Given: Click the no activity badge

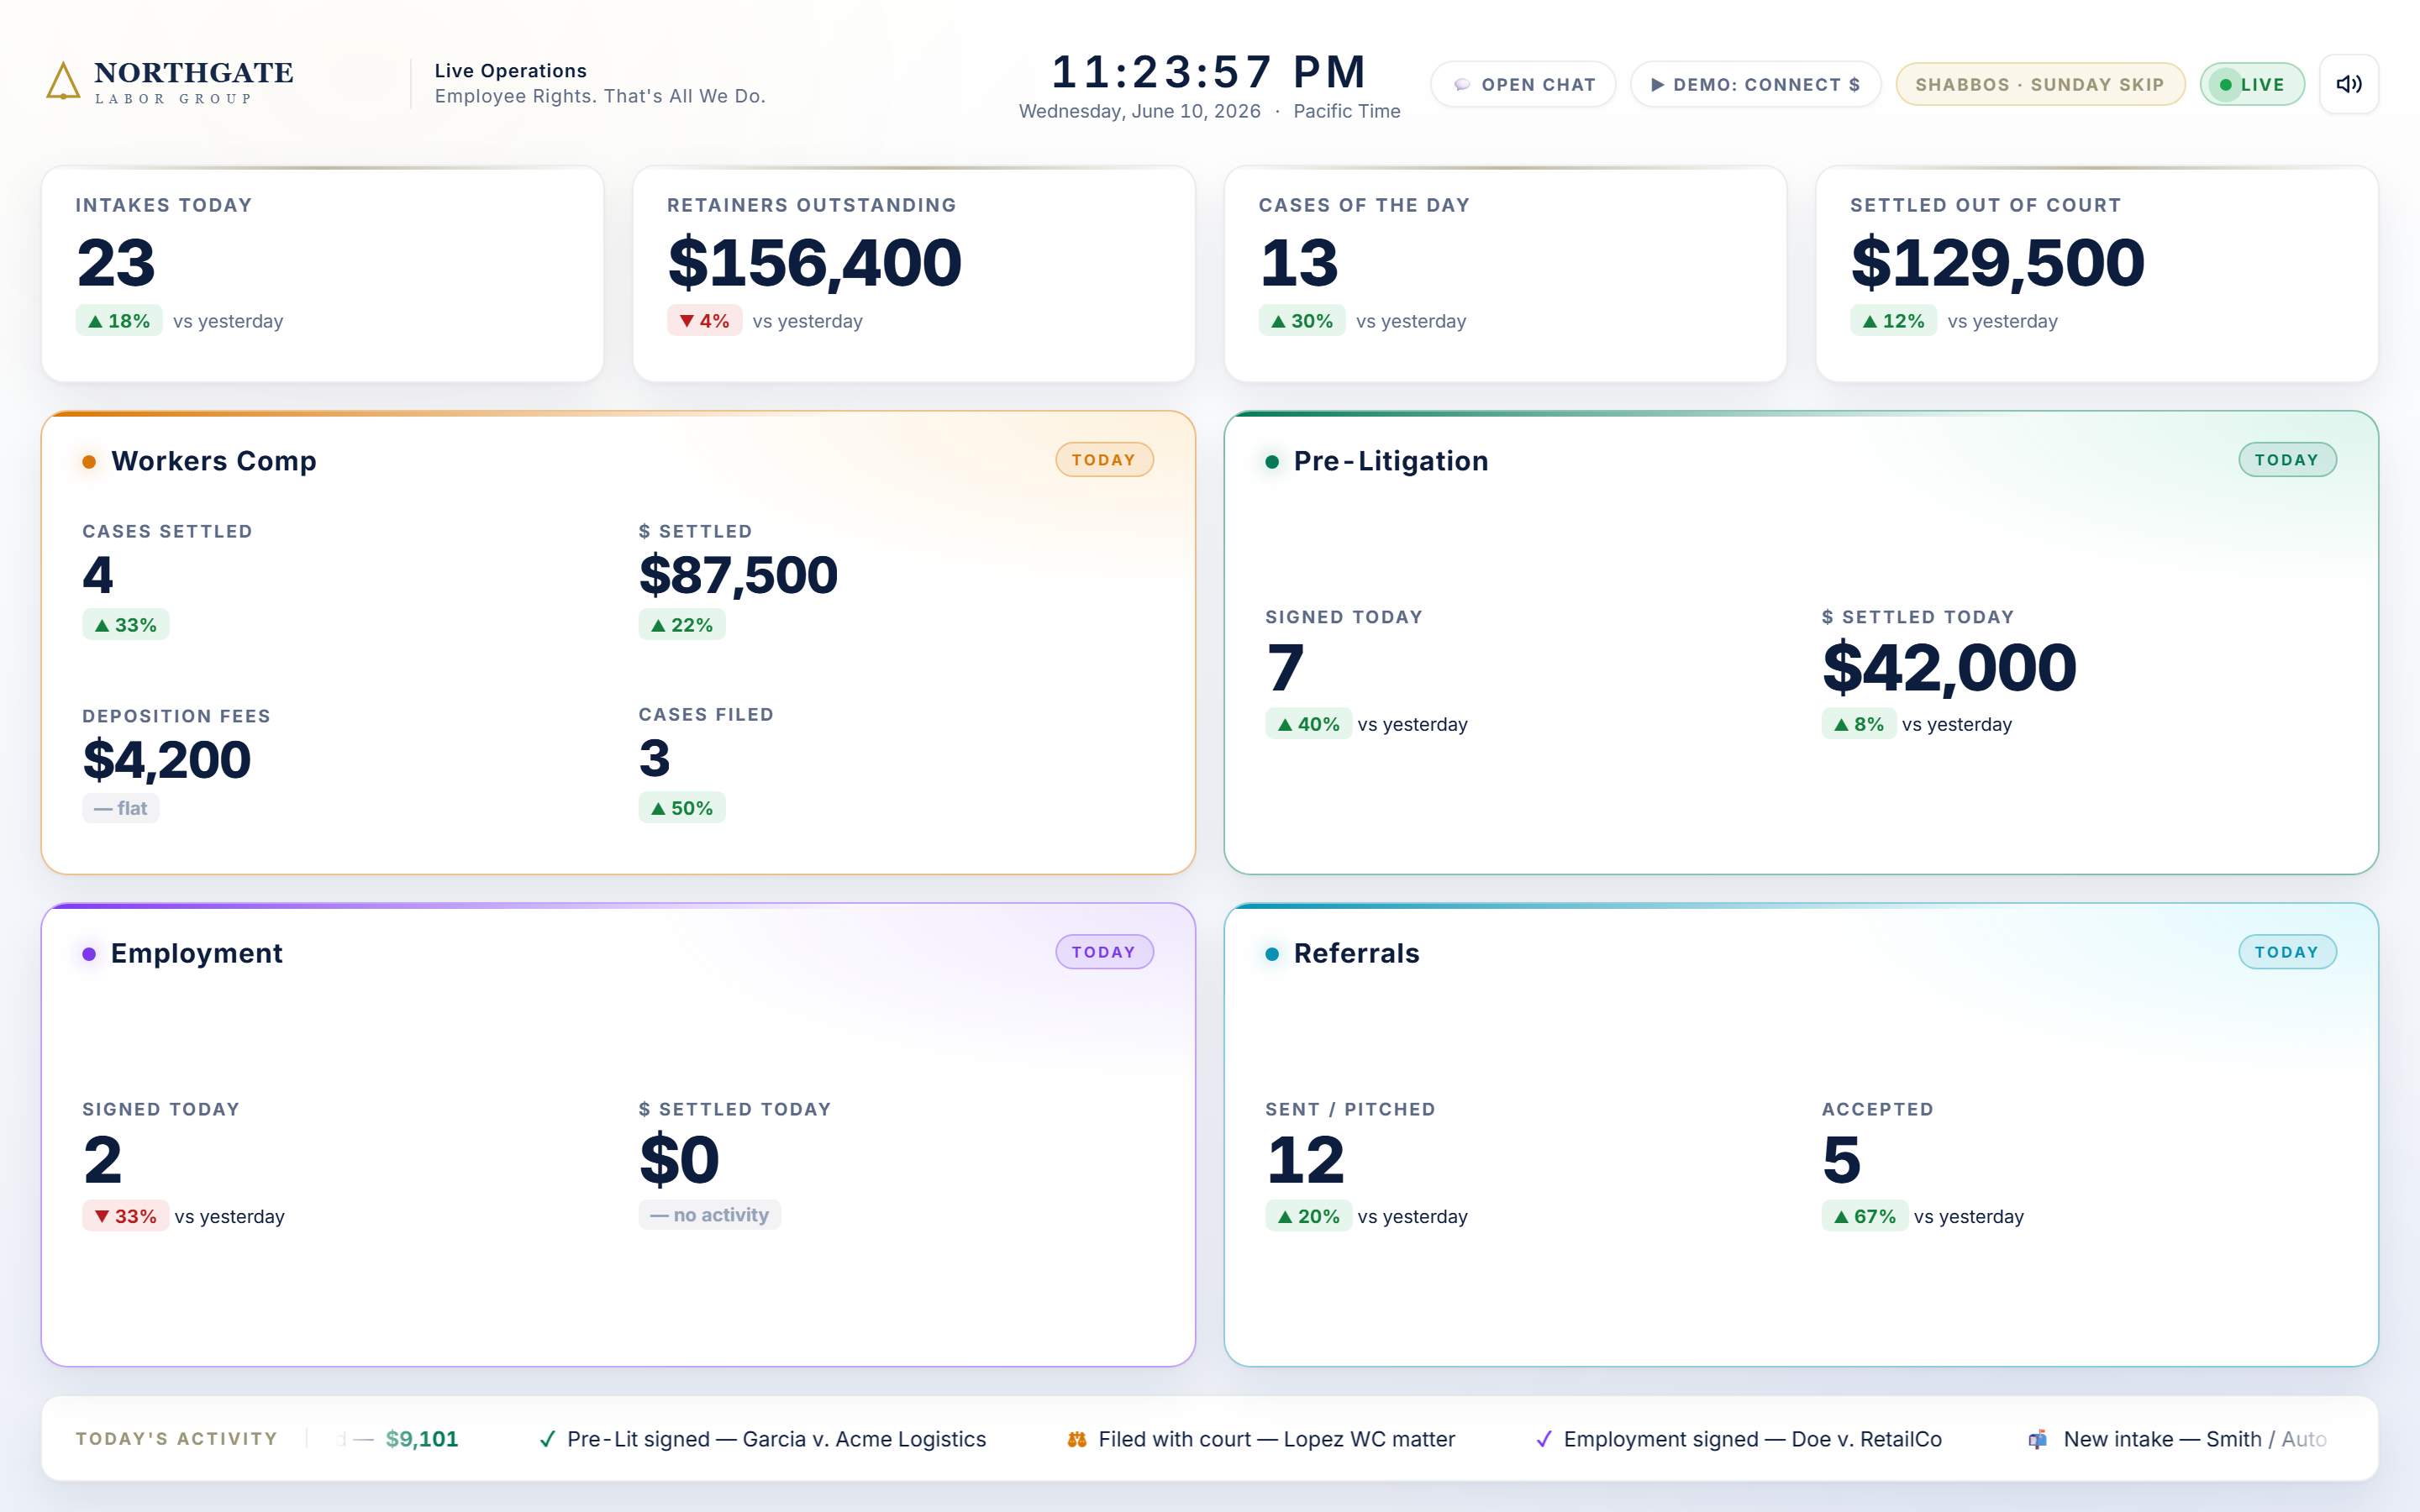Looking at the screenshot, I should (710, 1215).
